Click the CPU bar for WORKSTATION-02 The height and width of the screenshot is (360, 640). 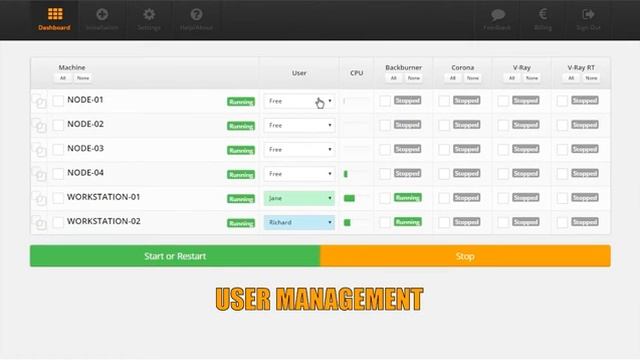(356, 222)
